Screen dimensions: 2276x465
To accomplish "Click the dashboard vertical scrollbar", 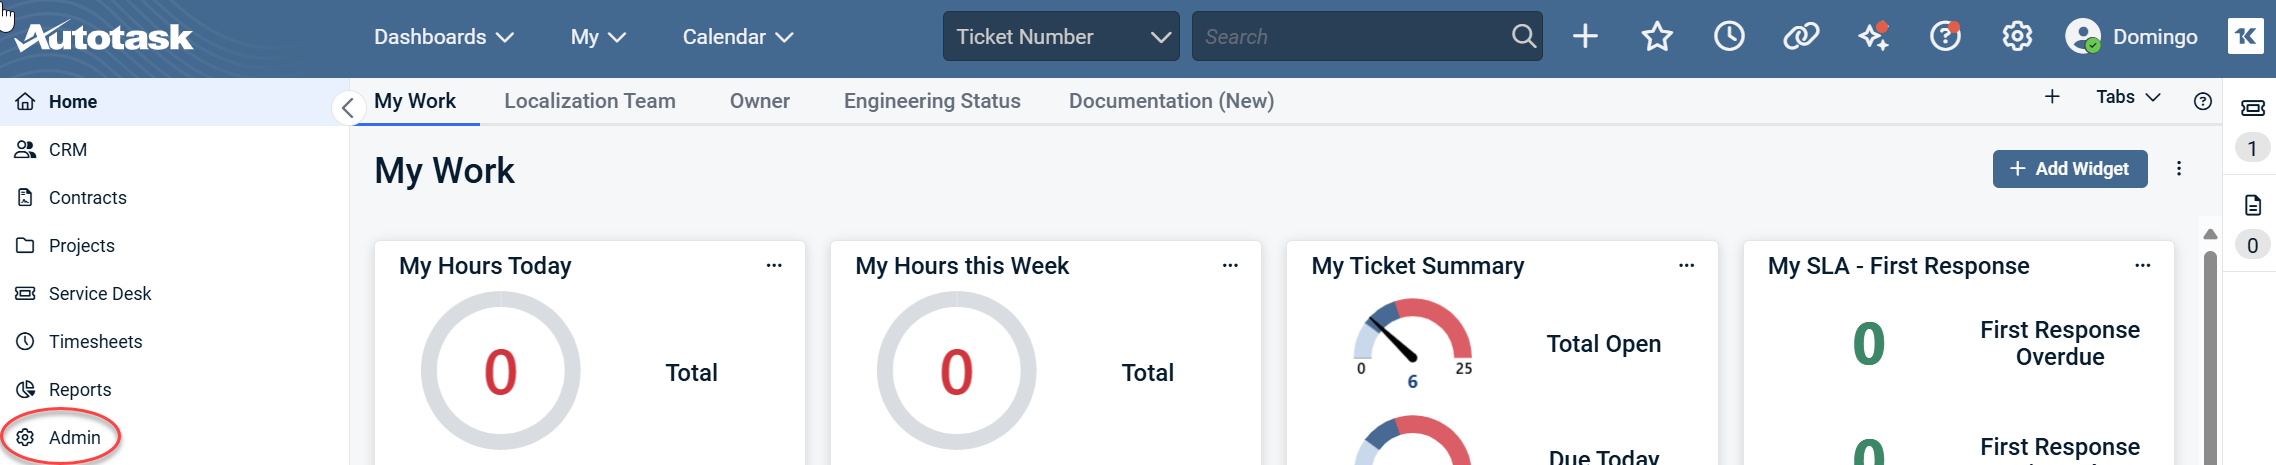I will point(2210,360).
